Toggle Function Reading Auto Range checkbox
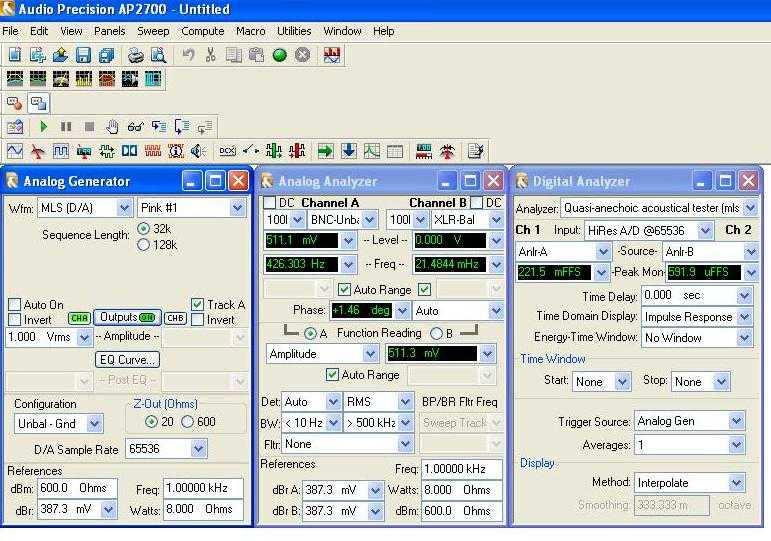The image size is (771, 541). pyautogui.click(x=332, y=375)
